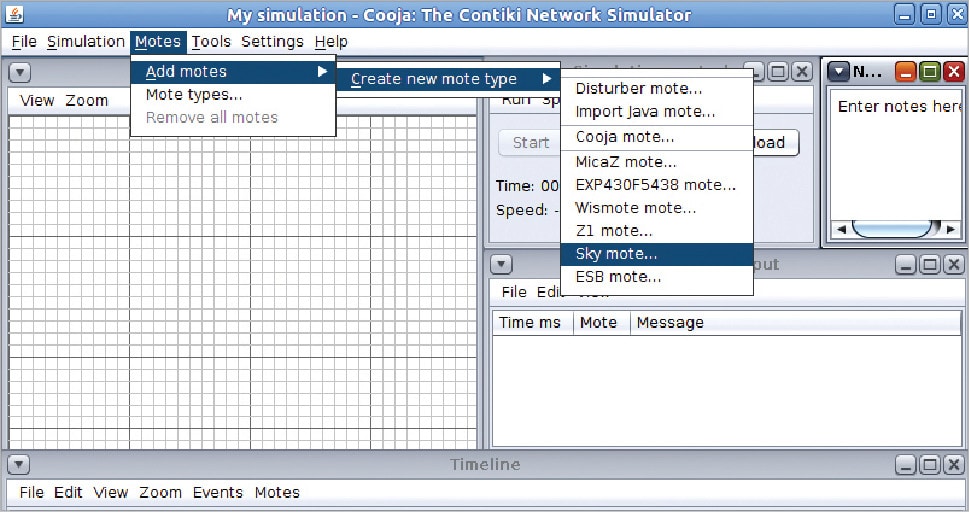This screenshot has height=512, width=969.
Task: Select Sky mote... option
Action: [x=657, y=254]
